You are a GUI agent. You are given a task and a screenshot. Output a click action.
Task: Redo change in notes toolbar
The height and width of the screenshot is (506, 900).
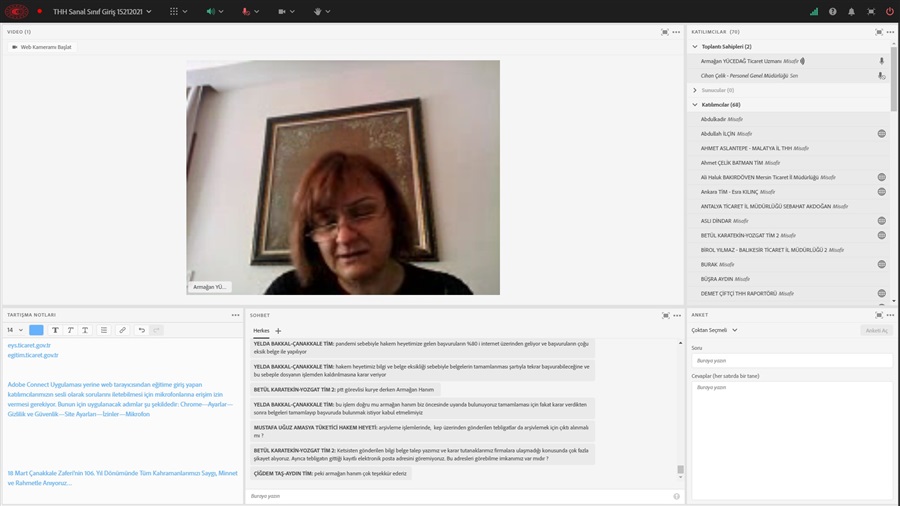click(x=156, y=330)
